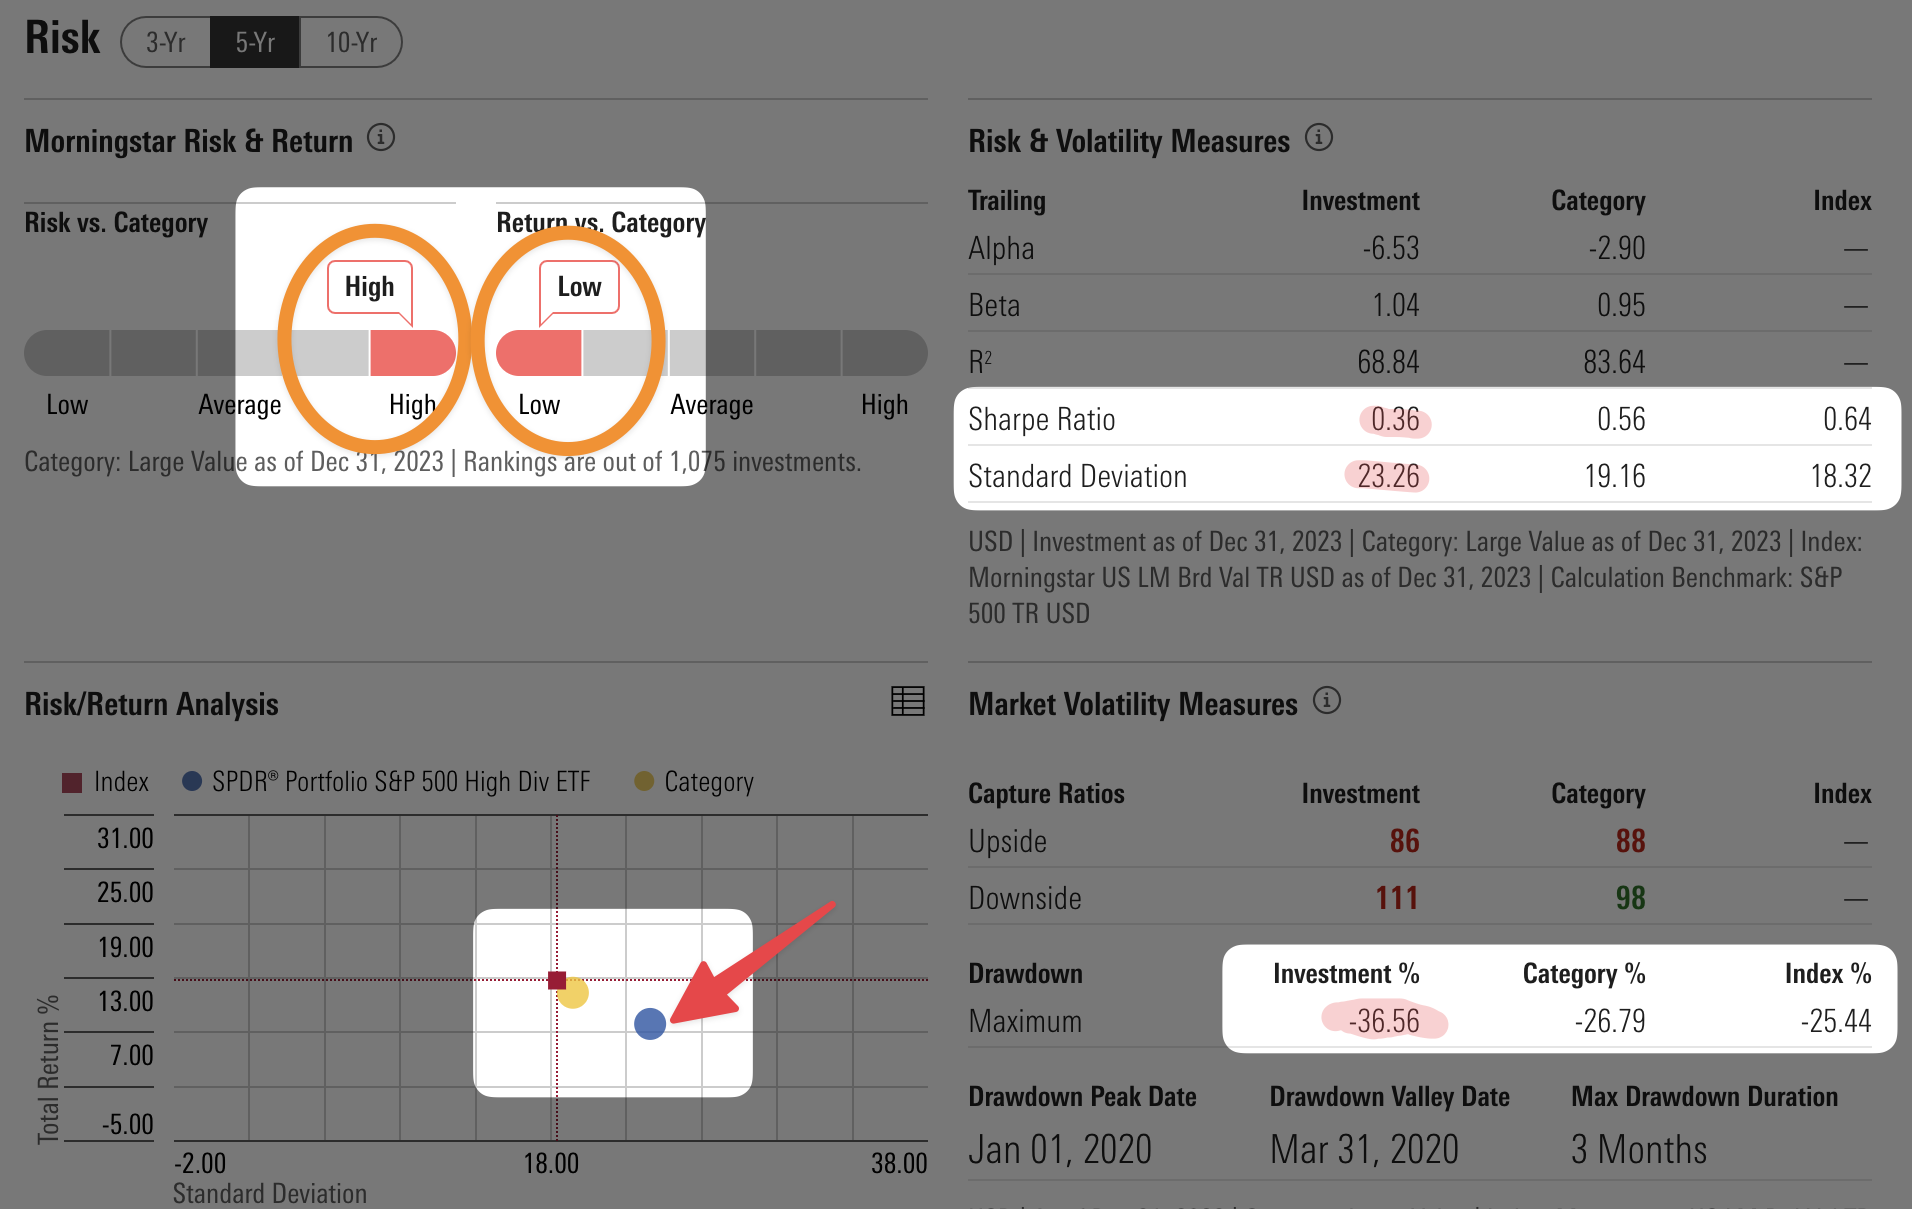Click the Index red square legend marker
The width and height of the screenshot is (1912, 1209).
tap(72, 782)
